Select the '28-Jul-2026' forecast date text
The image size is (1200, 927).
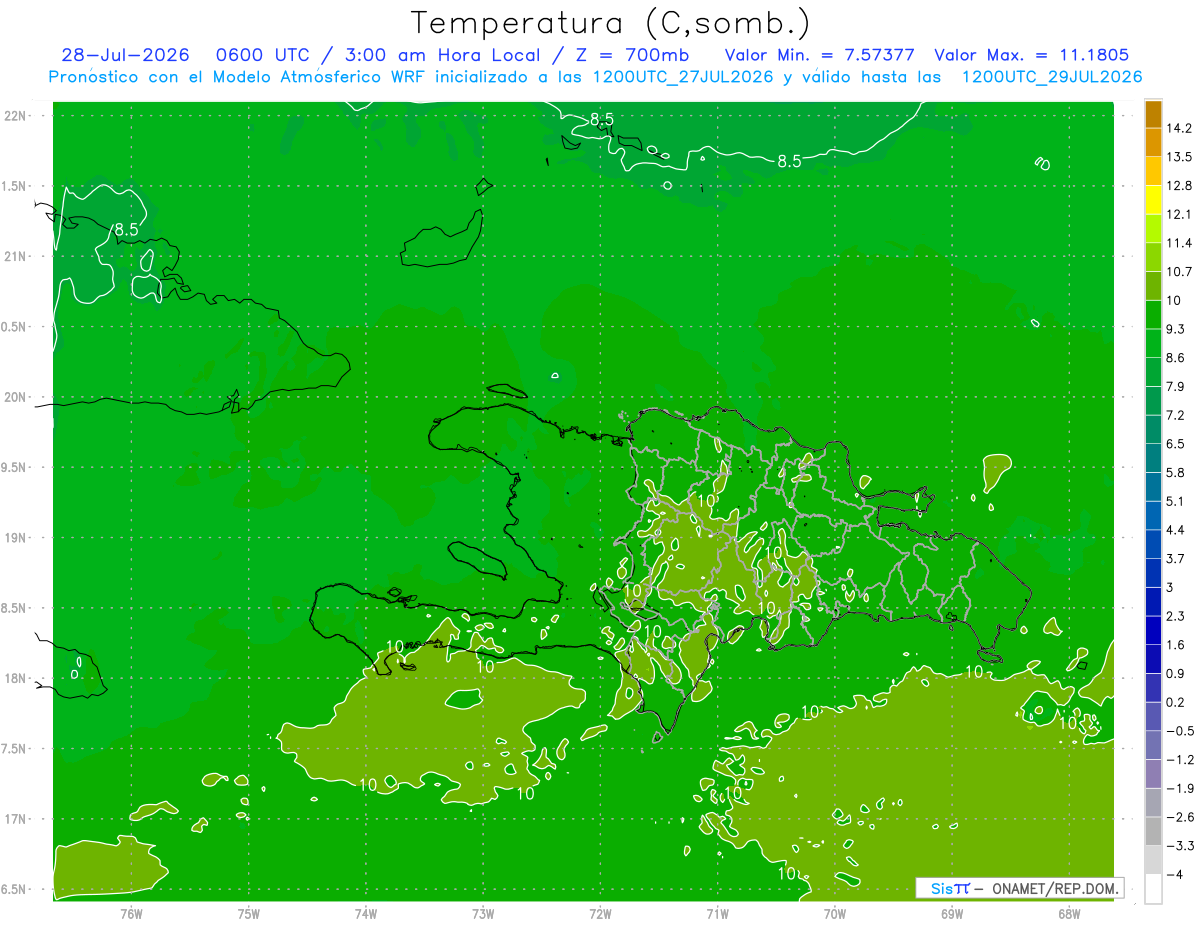tap(125, 55)
